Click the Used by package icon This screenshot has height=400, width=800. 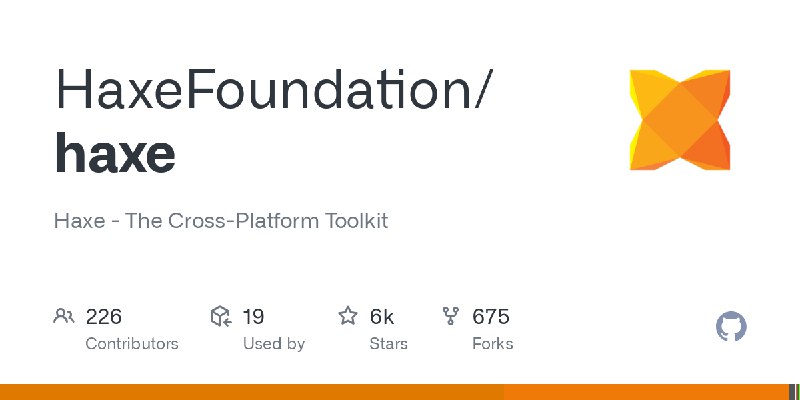221,316
